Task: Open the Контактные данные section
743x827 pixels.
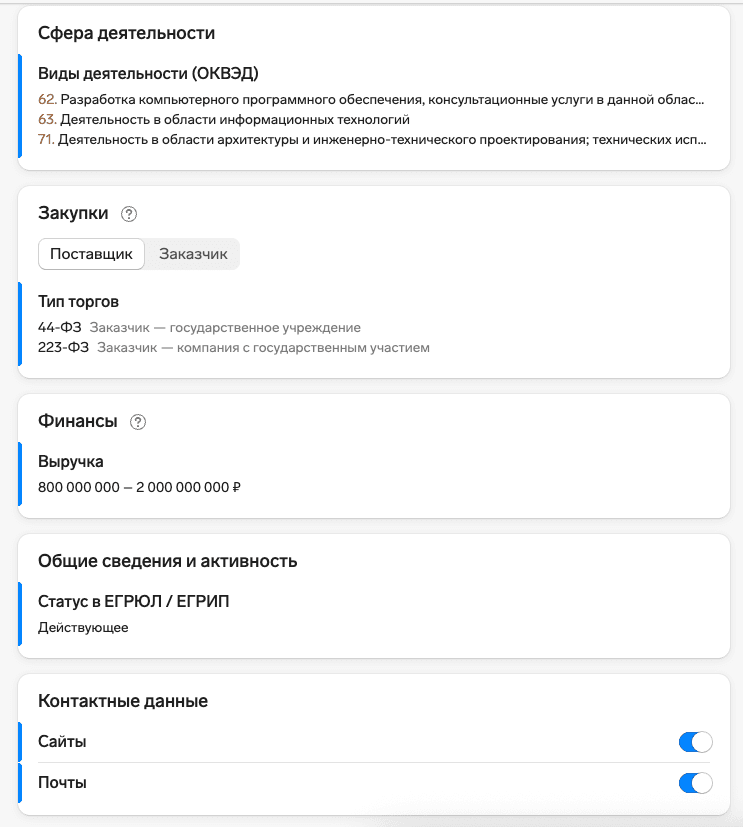Action: tap(120, 701)
